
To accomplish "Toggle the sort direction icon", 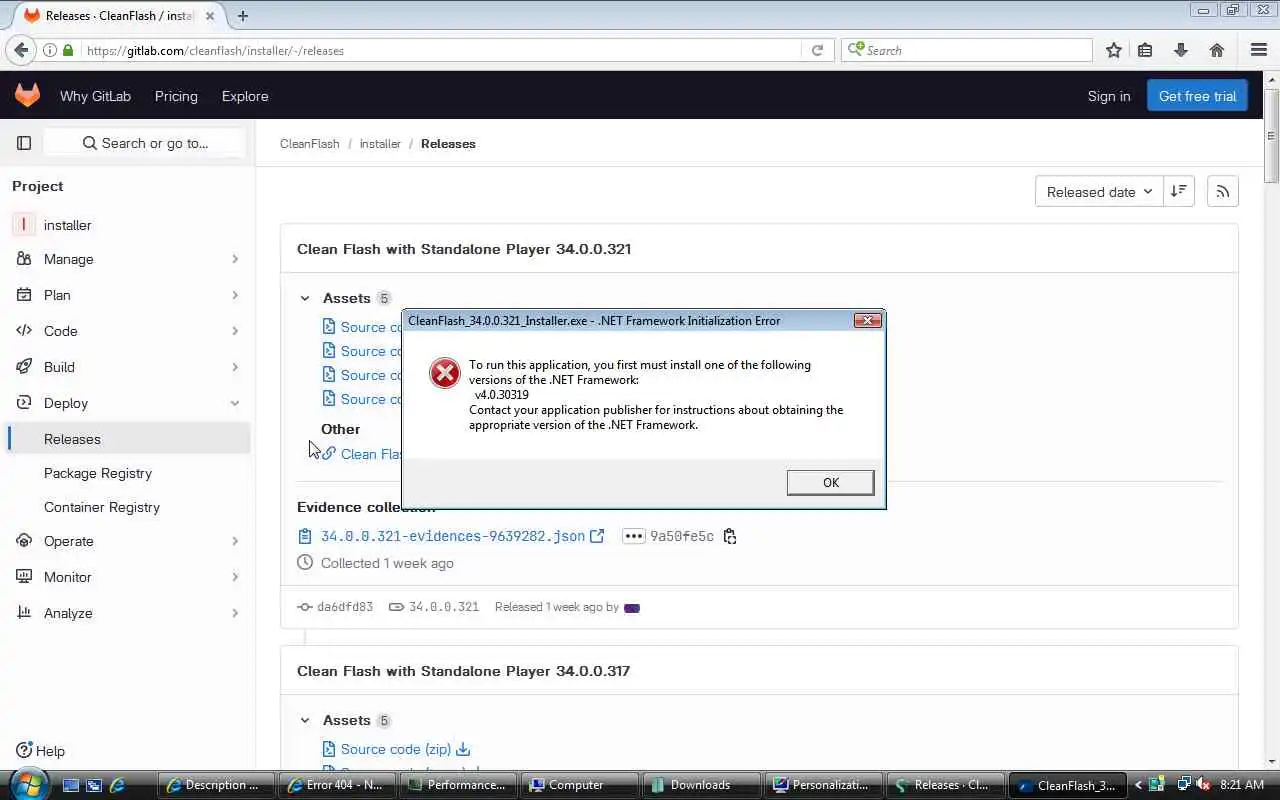I will [1179, 191].
